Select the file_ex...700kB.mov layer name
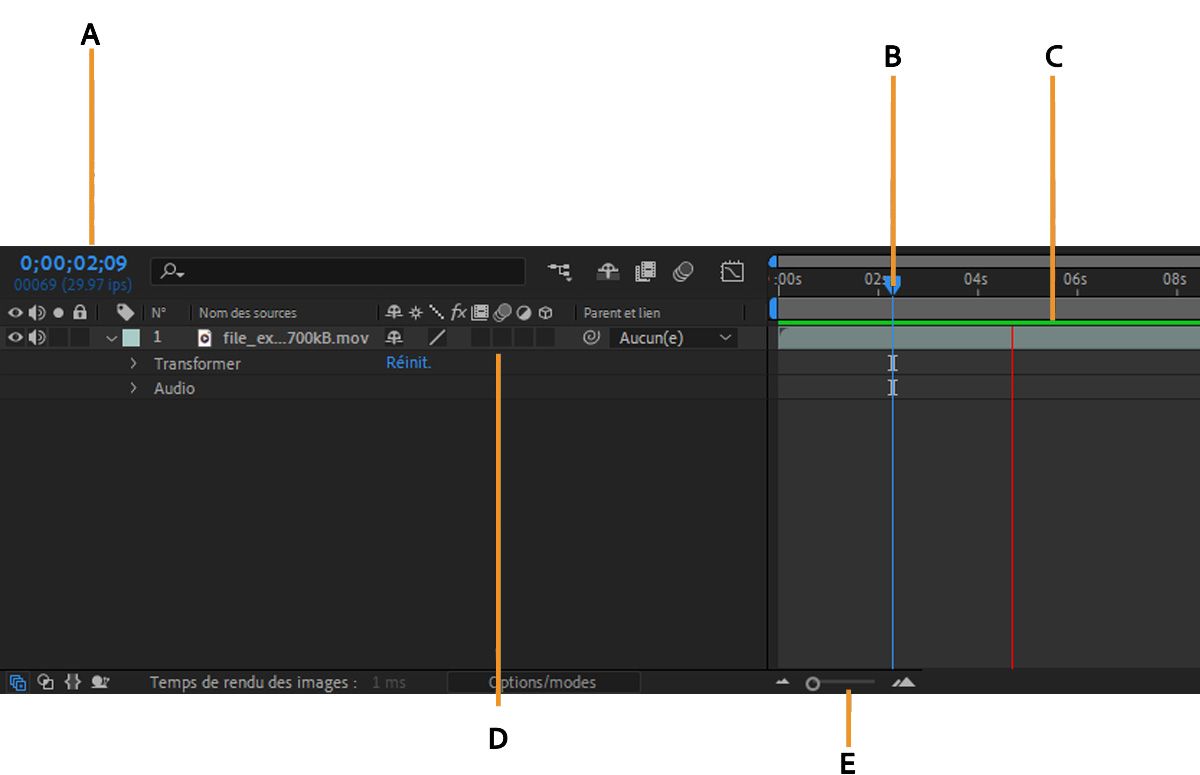 pyautogui.click(x=296, y=338)
